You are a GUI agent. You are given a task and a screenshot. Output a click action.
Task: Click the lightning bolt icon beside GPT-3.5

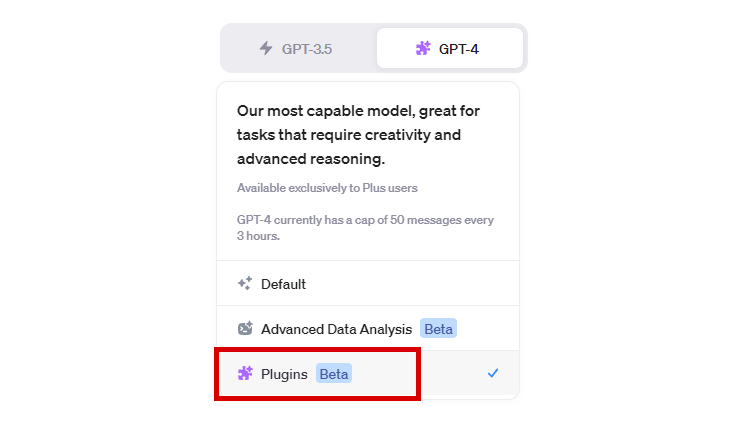tap(266, 48)
